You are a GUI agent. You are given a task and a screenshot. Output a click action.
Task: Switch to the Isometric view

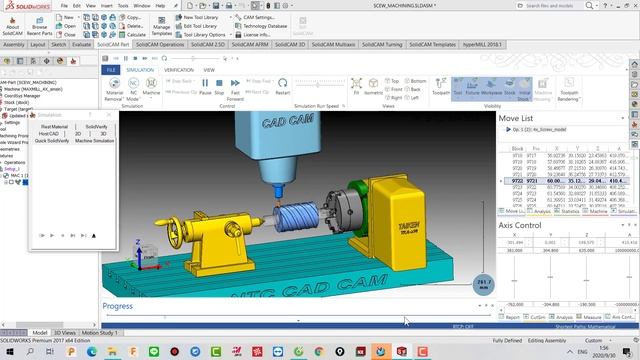[x=373, y=87]
